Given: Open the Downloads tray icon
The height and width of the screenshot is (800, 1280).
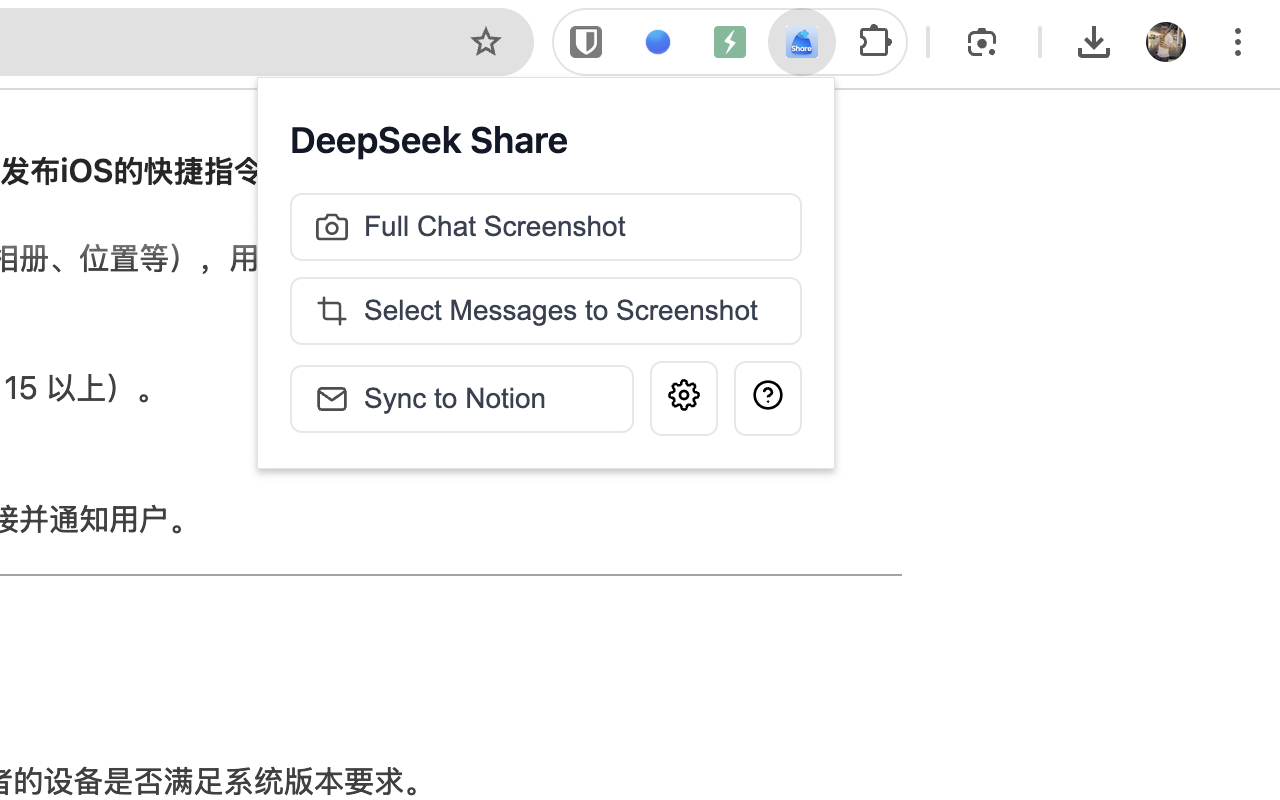Looking at the screenshot, I should tap(1094, 42).
